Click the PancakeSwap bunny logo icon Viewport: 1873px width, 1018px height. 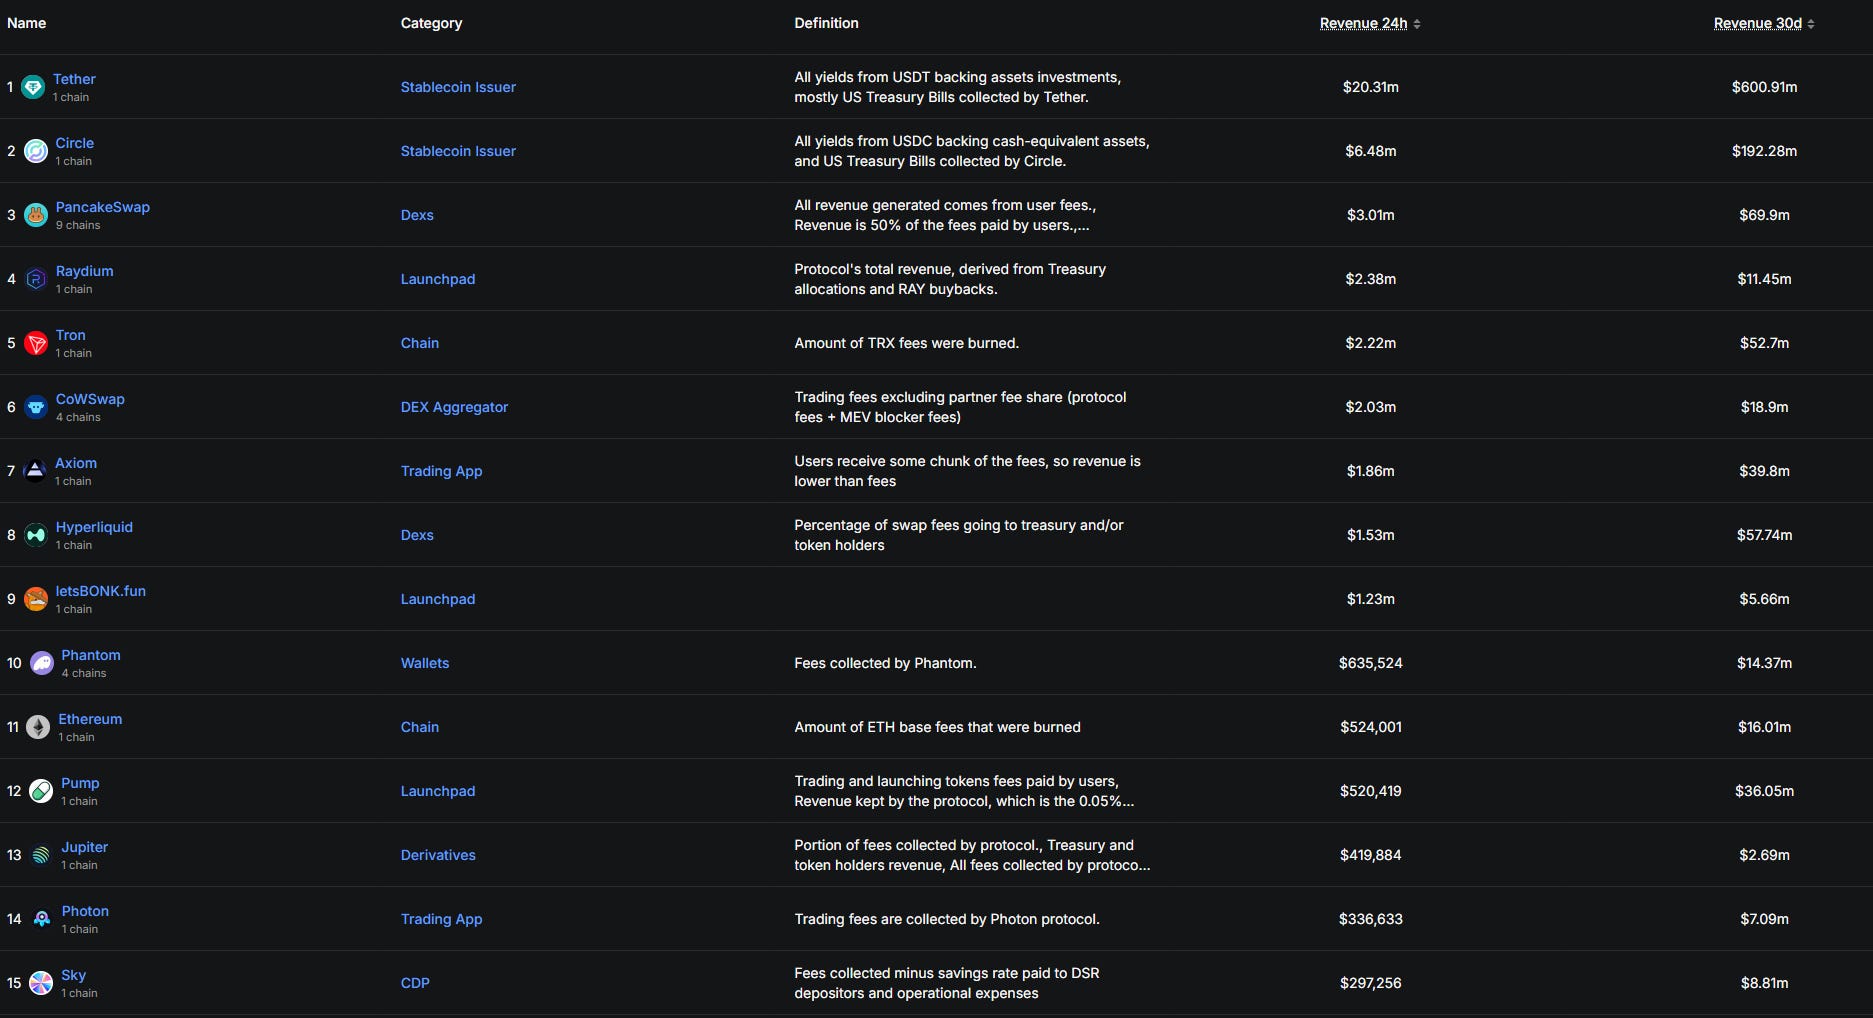pyautogui.click(x=36, y=215)
